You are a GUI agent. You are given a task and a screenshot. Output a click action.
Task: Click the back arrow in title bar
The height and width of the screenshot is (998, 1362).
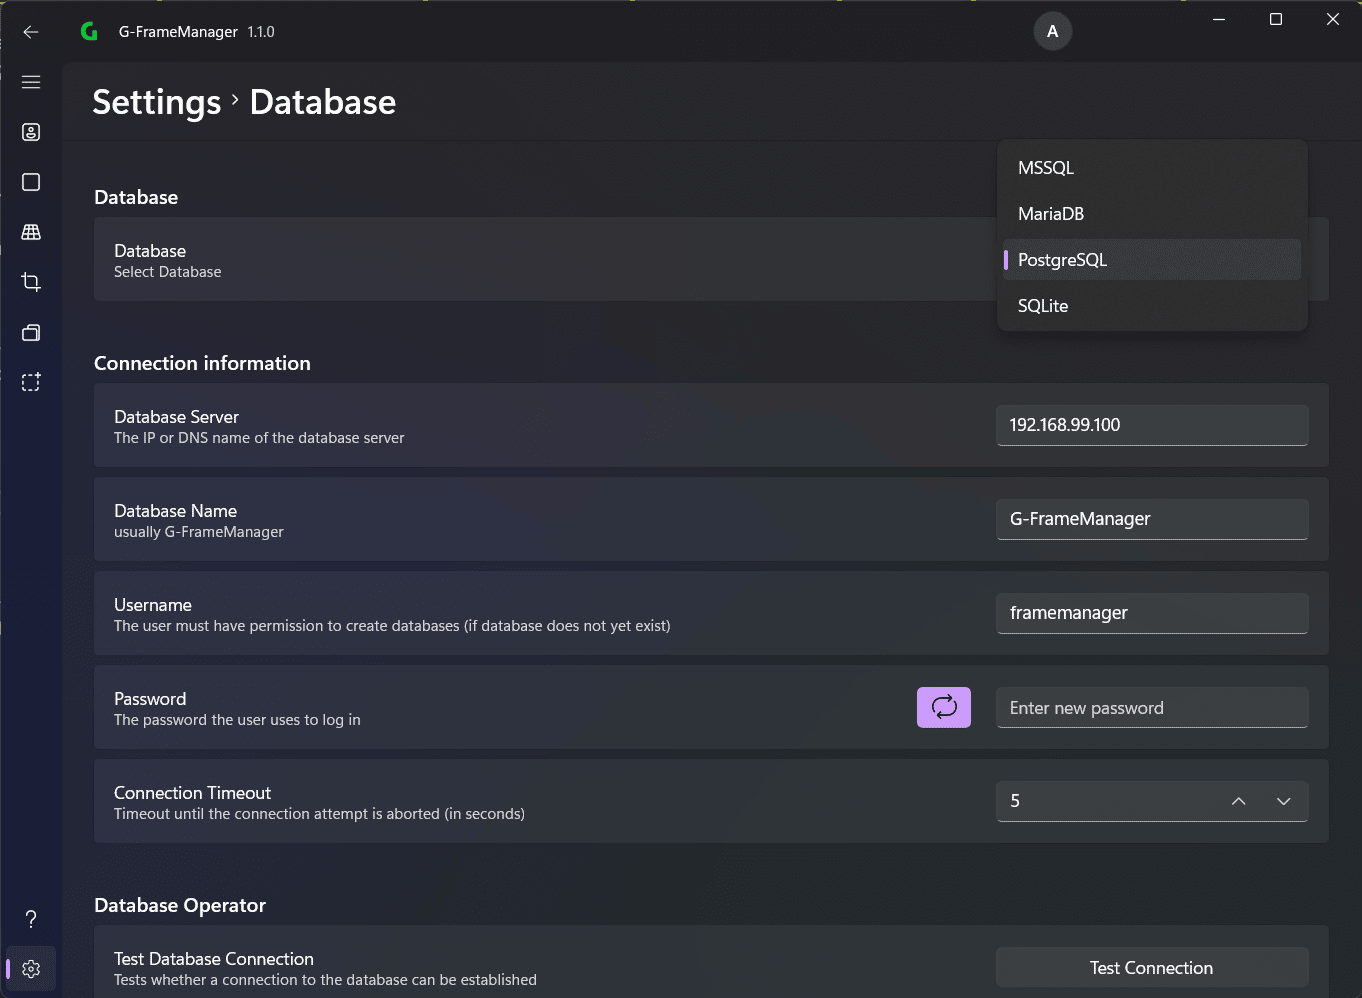(x=31, y=32)
